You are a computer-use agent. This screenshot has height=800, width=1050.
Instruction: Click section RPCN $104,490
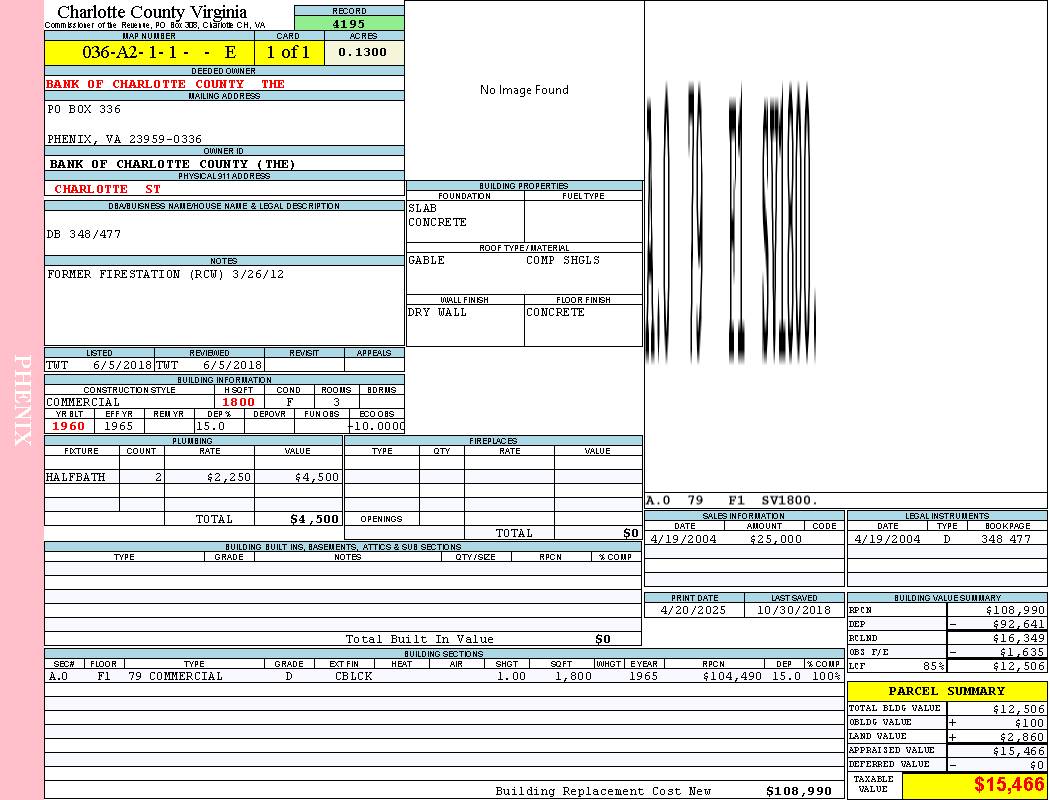click(732, 676)
